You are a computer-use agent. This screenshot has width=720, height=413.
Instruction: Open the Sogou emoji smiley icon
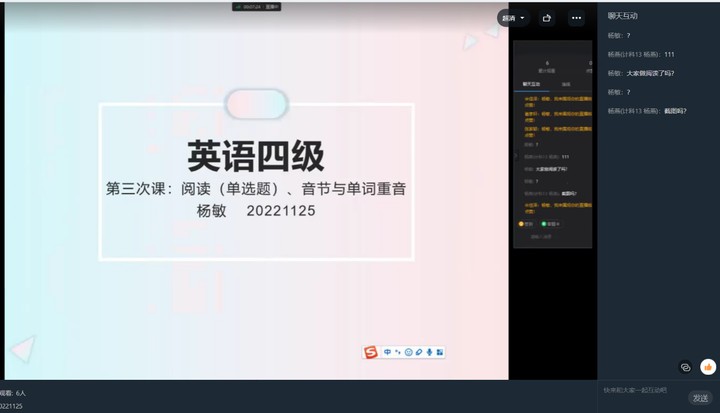click(x=409, y=352)
